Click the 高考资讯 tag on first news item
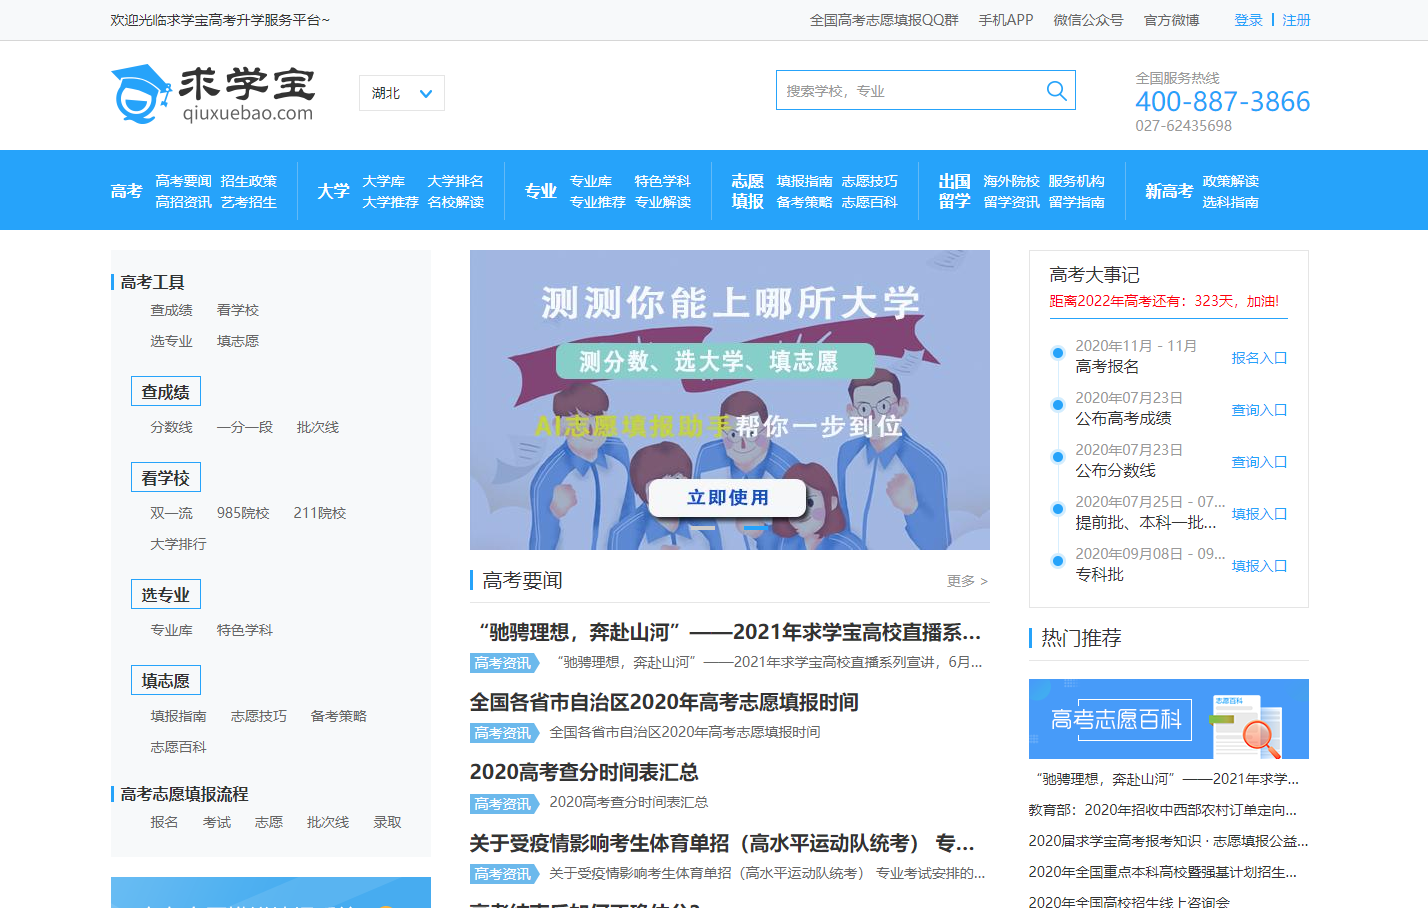Image resolution: width=1428 pixels, height=908 pixels. point(502,663)
